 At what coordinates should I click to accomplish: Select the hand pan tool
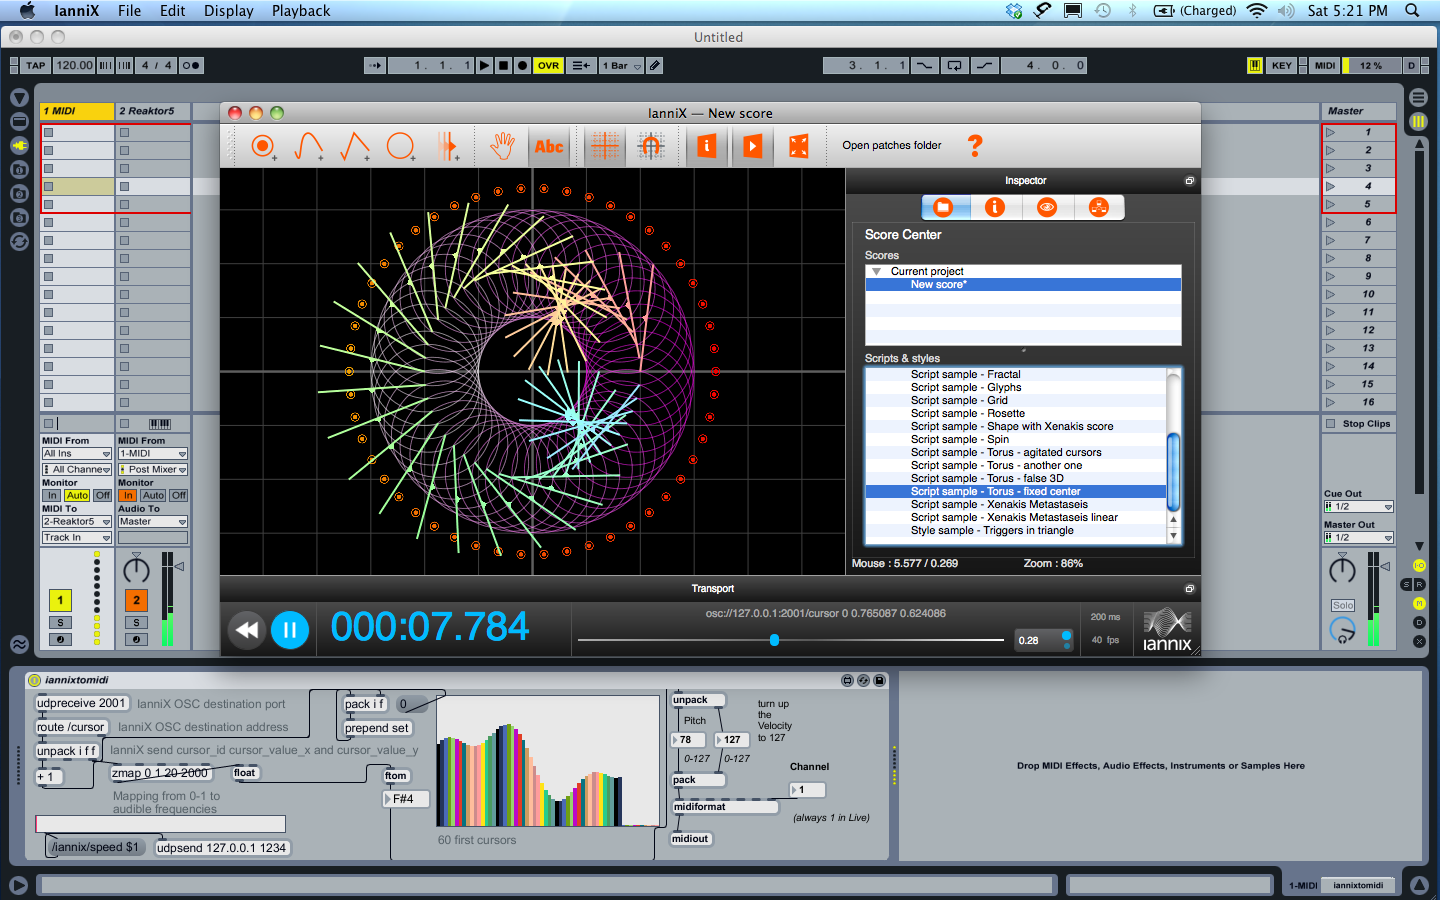pos(502,146)
